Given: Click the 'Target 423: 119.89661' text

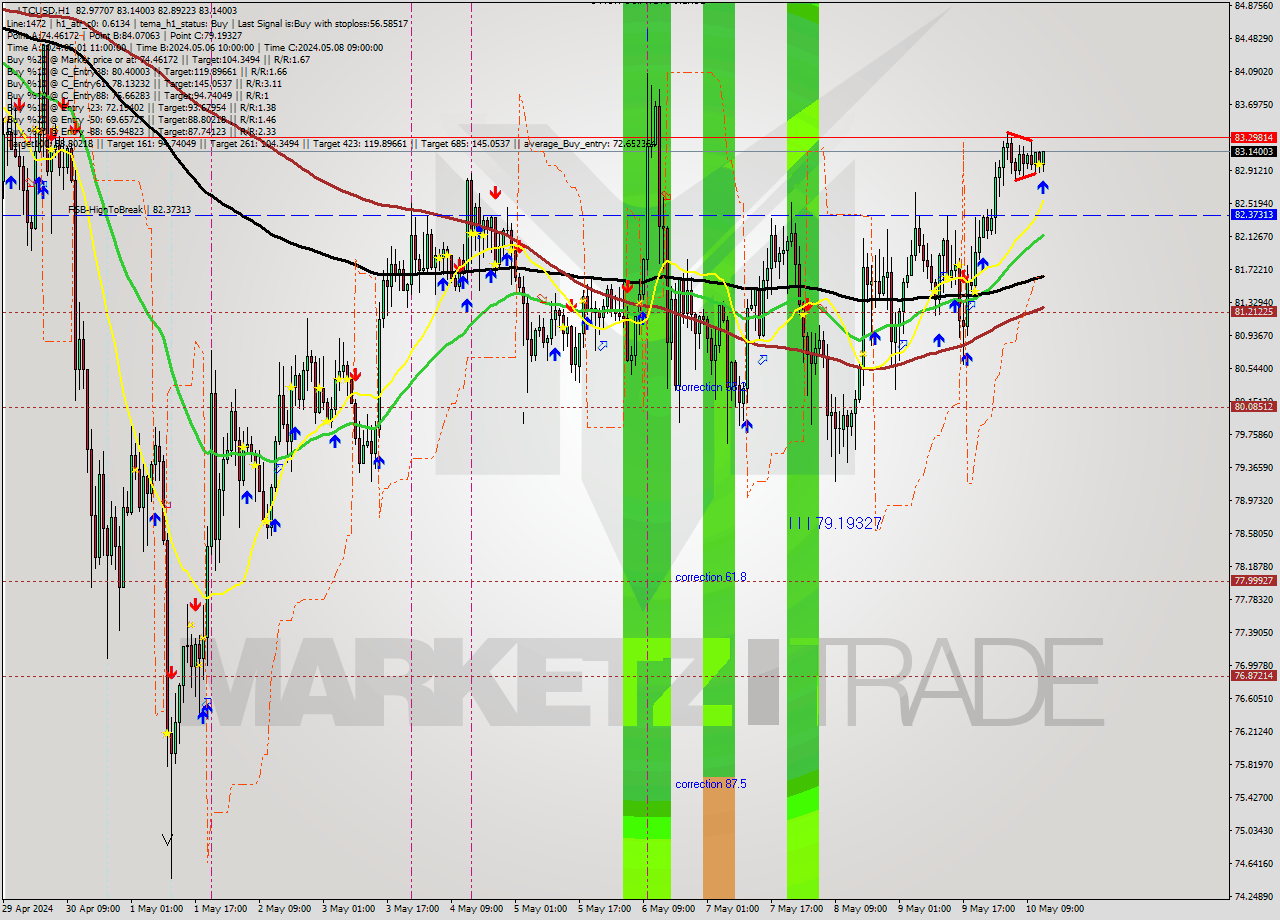Looking at the screenshot, I should pyautogui.click(x=360, y=143).
